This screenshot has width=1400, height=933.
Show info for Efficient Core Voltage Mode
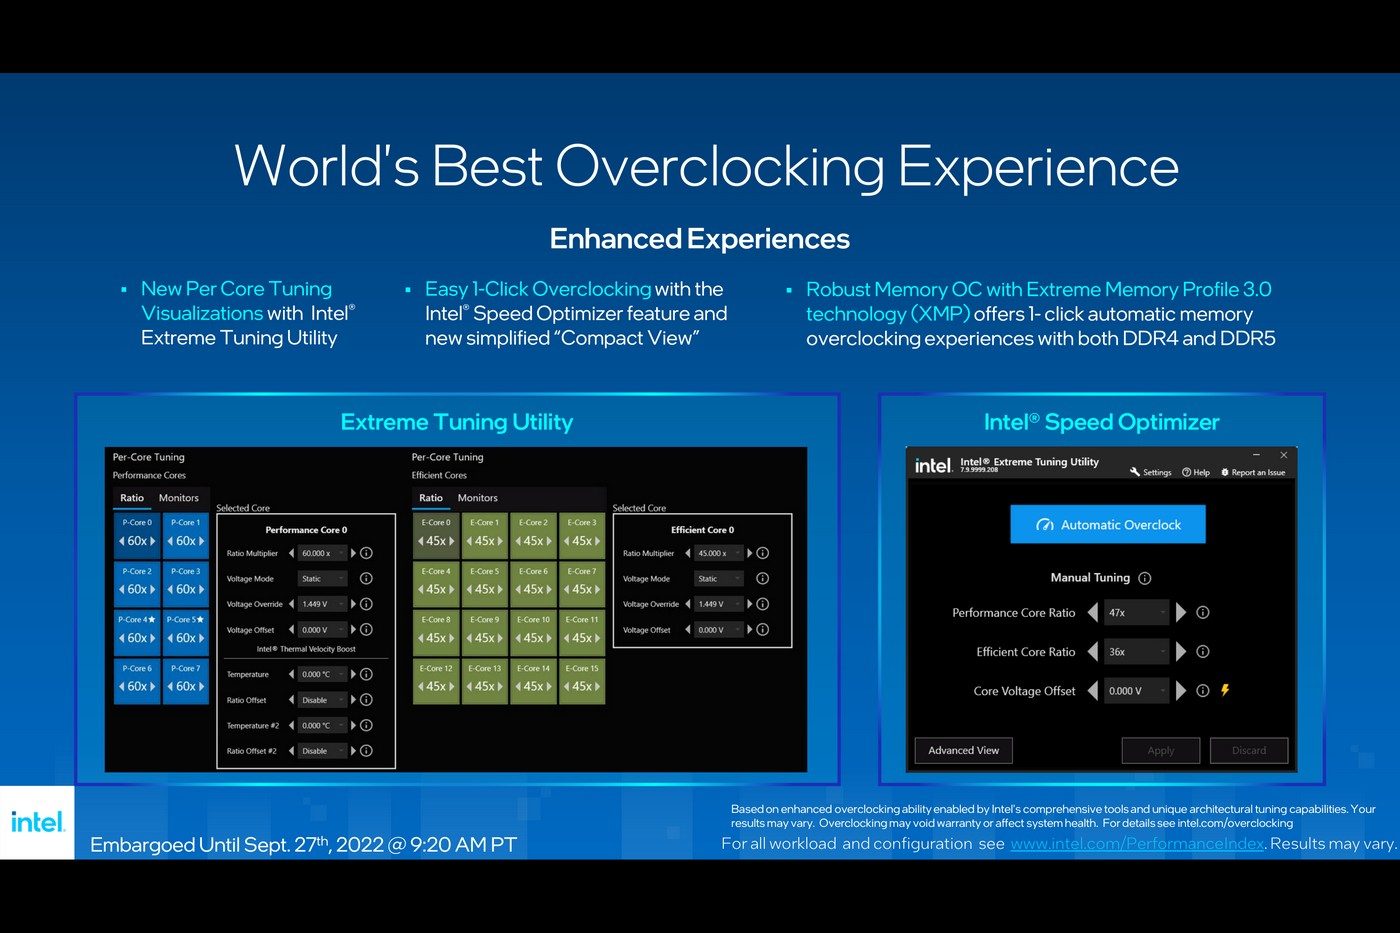coord(762,578)
